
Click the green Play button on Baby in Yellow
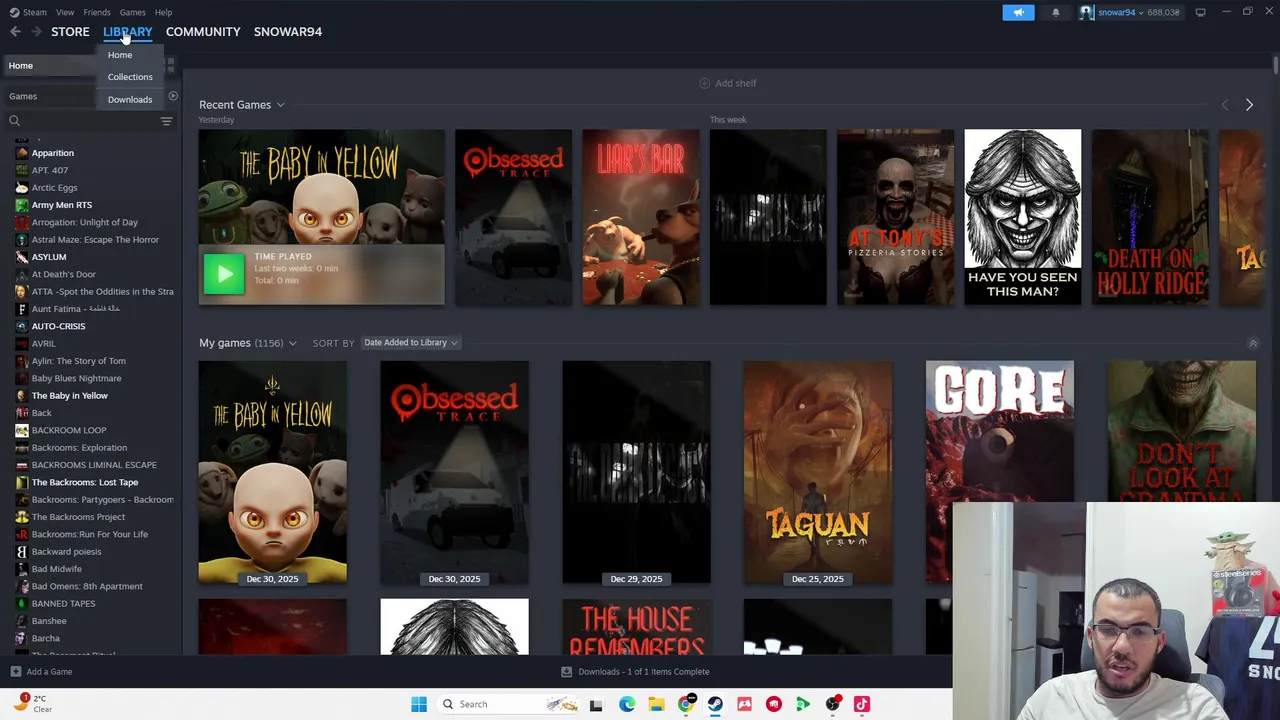[x=224, y=273]
